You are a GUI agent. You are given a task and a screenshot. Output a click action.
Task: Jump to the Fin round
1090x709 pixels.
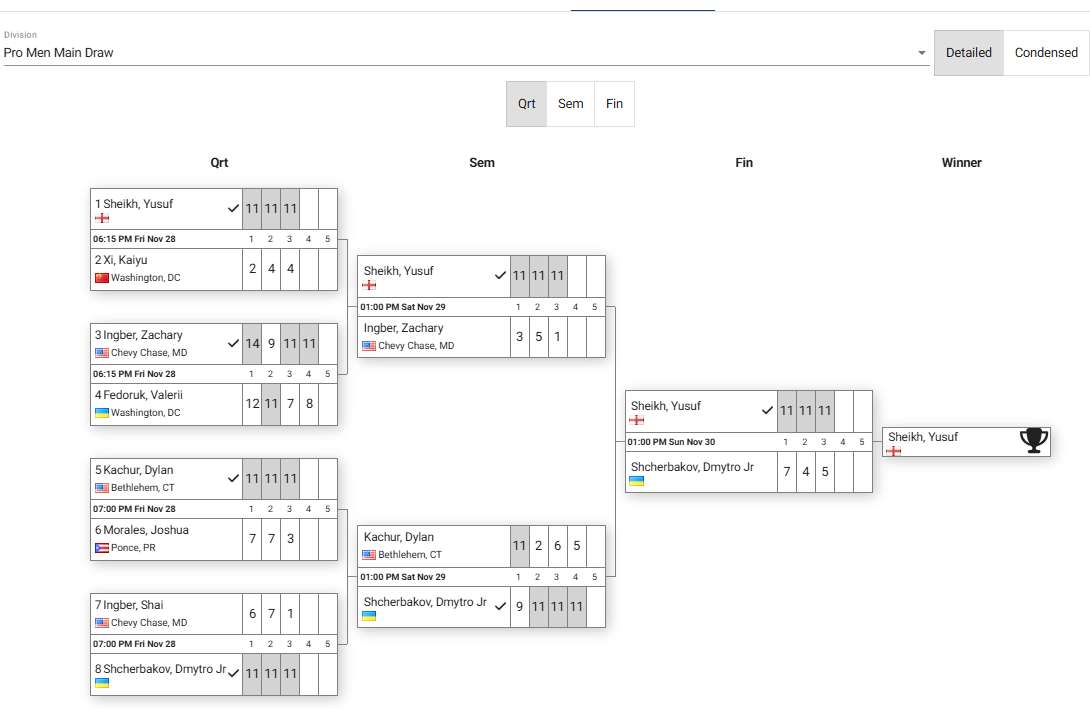click(x=614, y=104)
